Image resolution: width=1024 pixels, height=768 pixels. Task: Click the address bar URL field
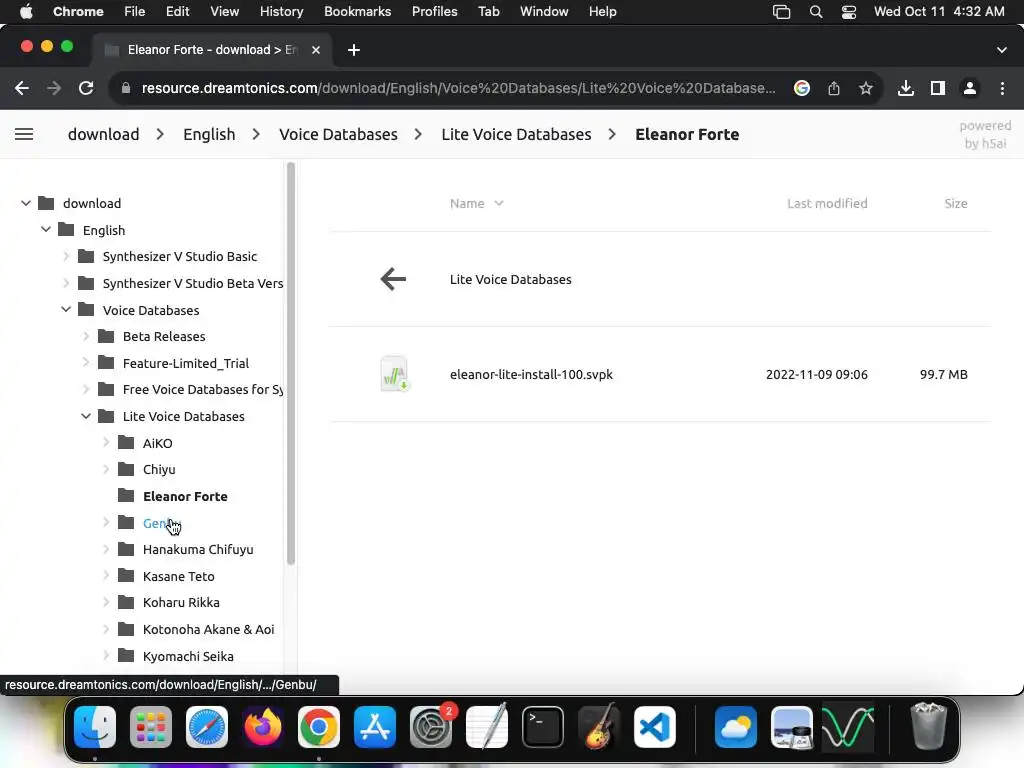458,88
